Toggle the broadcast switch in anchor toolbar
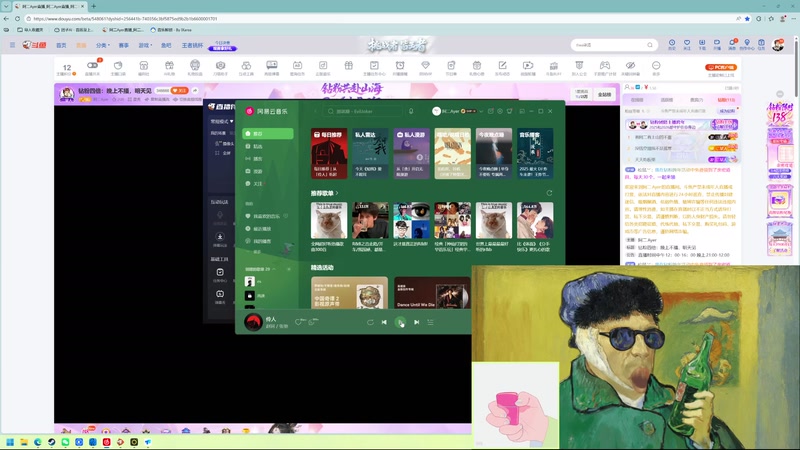The height and width of the screenshot is (450, 800). [92, 67]
